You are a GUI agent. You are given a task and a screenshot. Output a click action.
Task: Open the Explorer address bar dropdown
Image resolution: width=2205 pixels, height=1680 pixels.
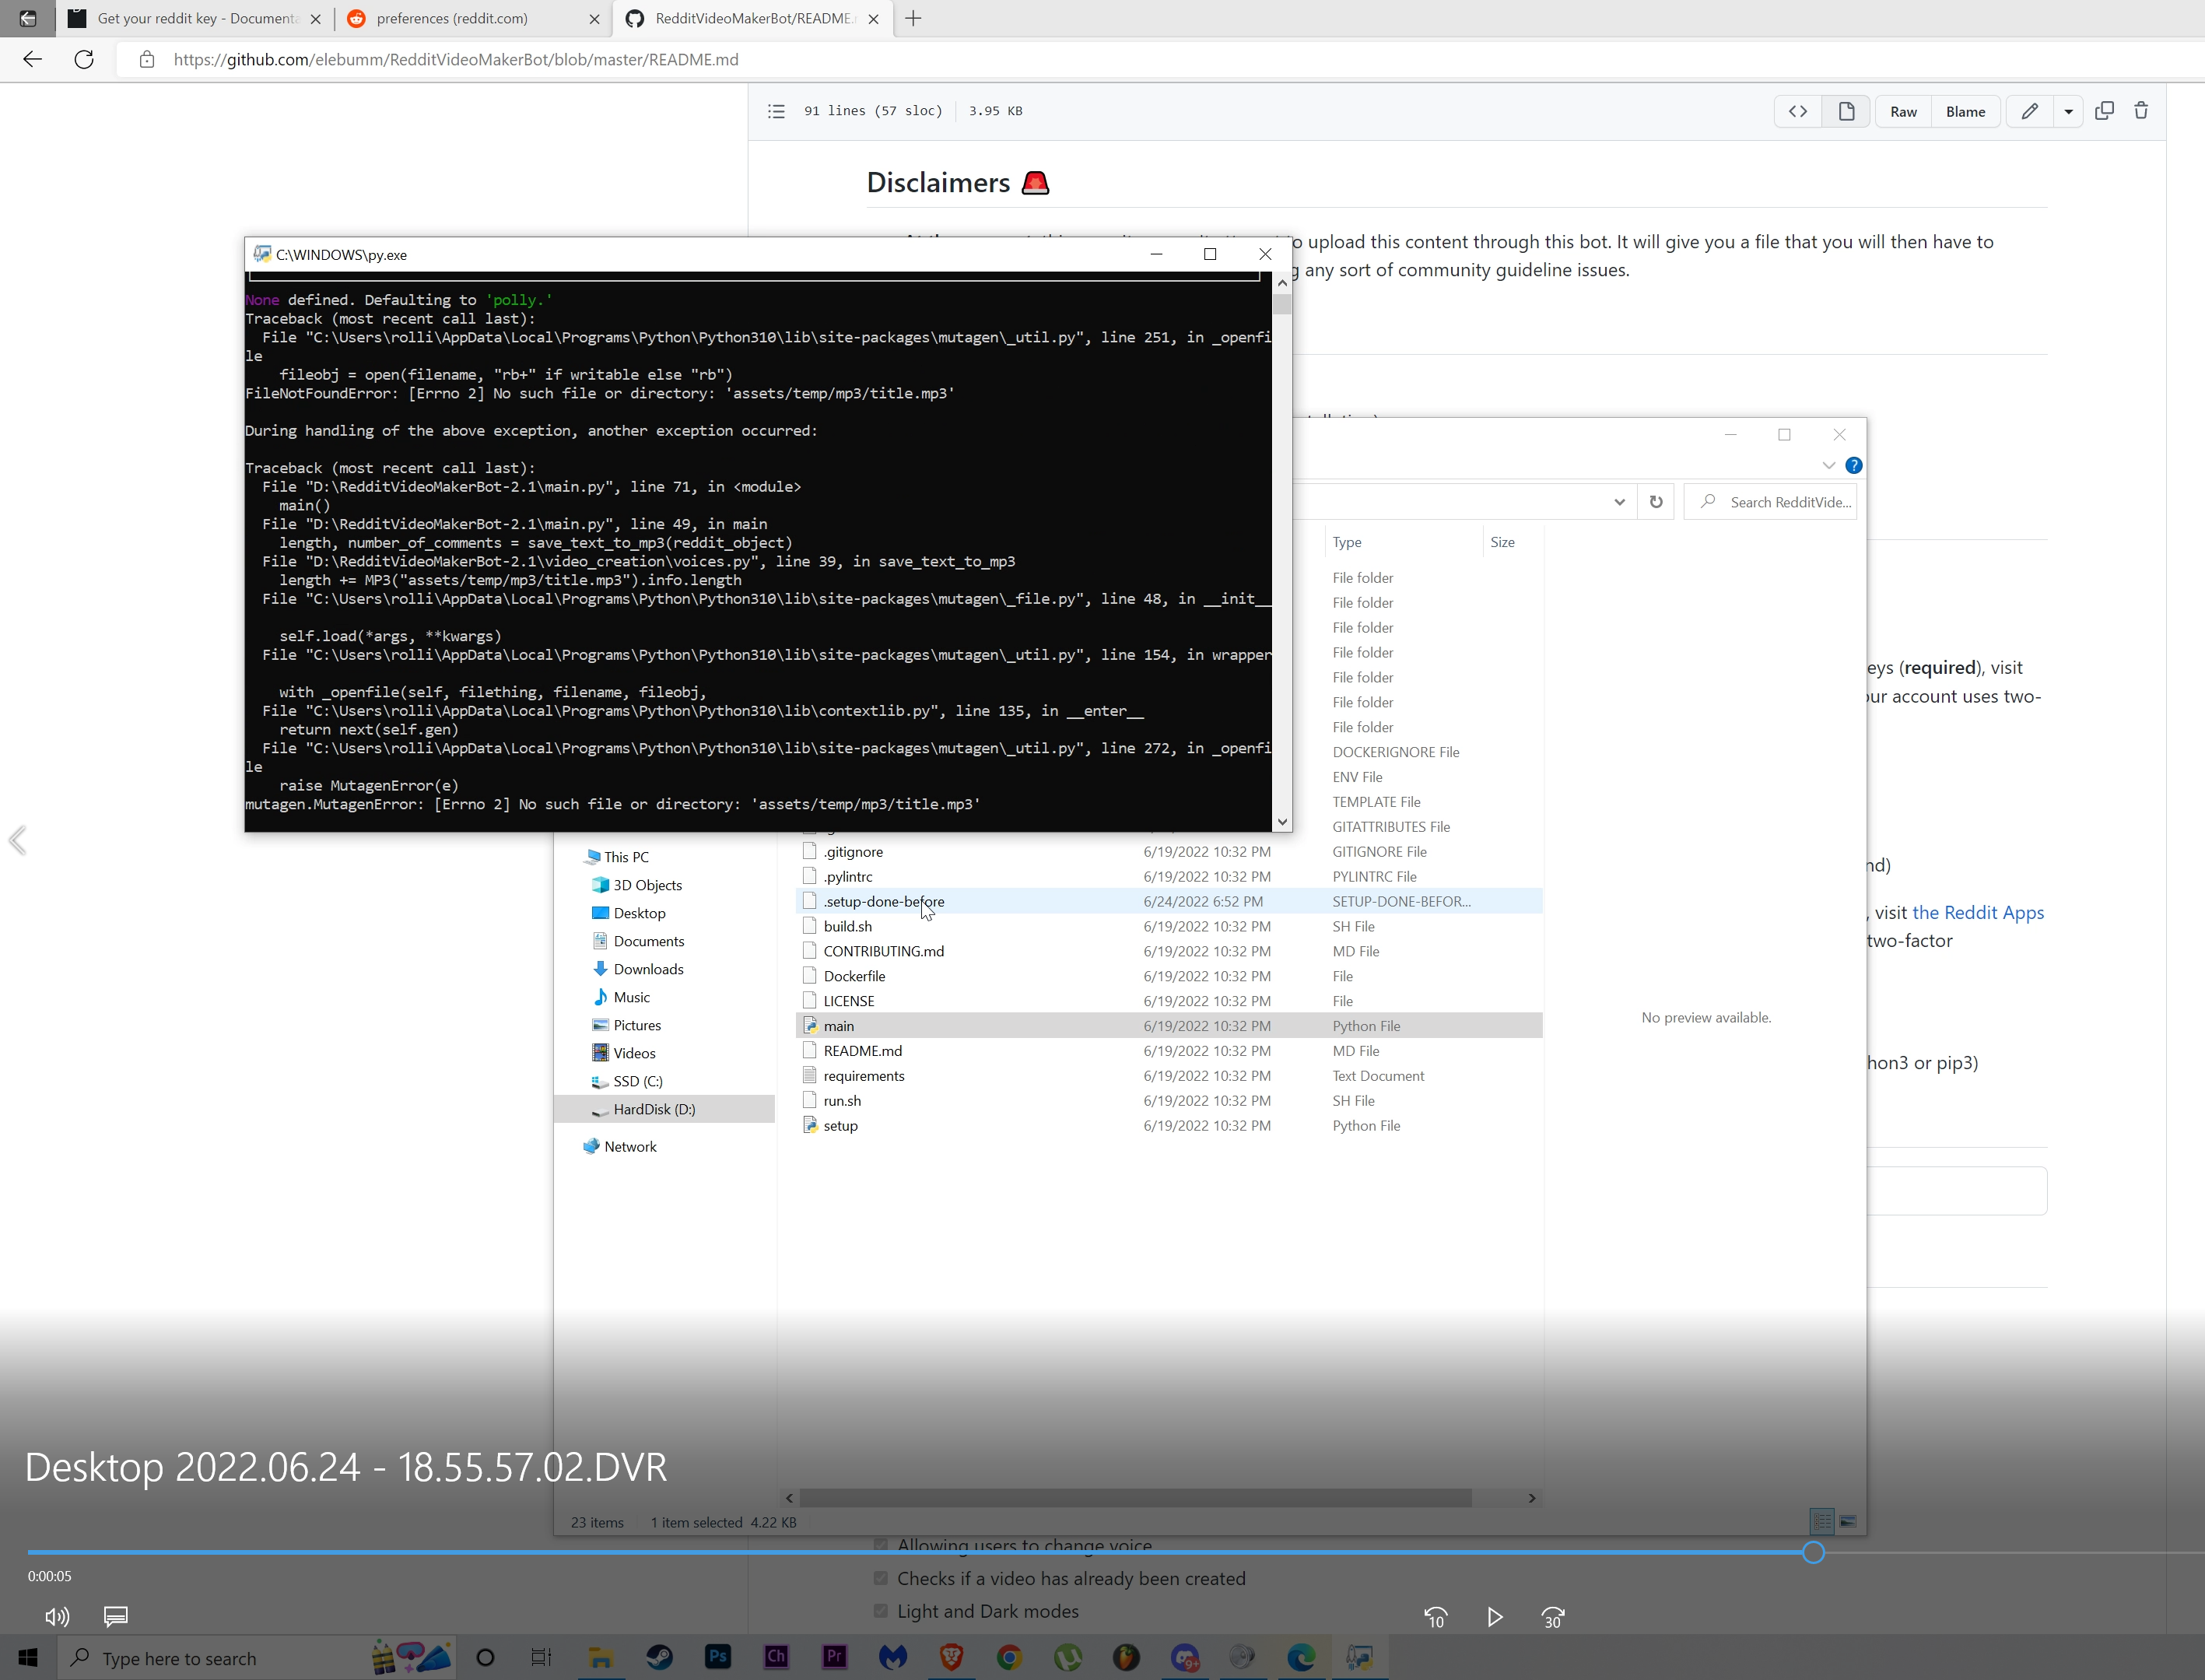1619,501
